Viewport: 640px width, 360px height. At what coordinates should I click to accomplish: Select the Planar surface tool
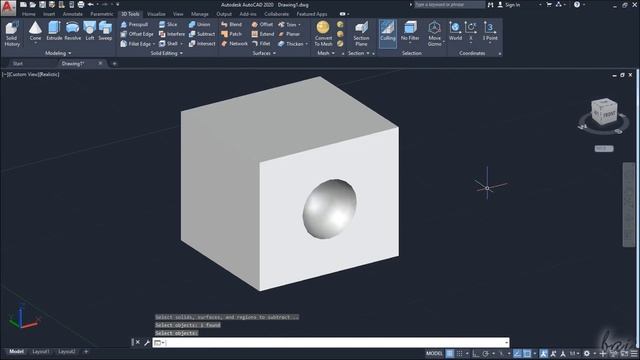point(289,34)
